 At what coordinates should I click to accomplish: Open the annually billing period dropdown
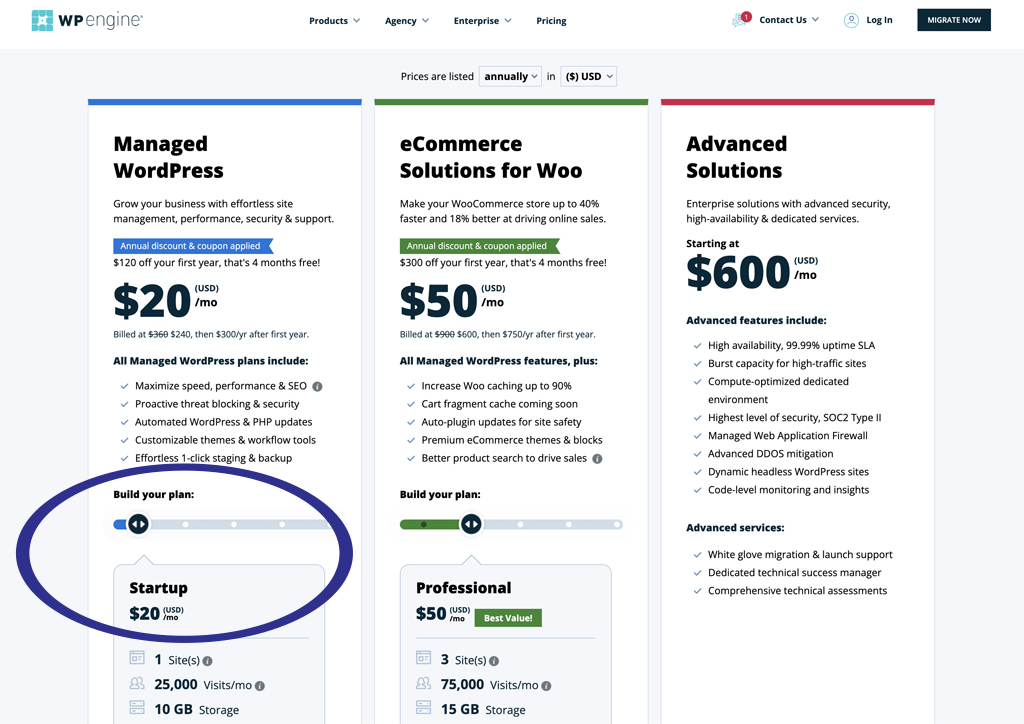click(x=510, y=76)
